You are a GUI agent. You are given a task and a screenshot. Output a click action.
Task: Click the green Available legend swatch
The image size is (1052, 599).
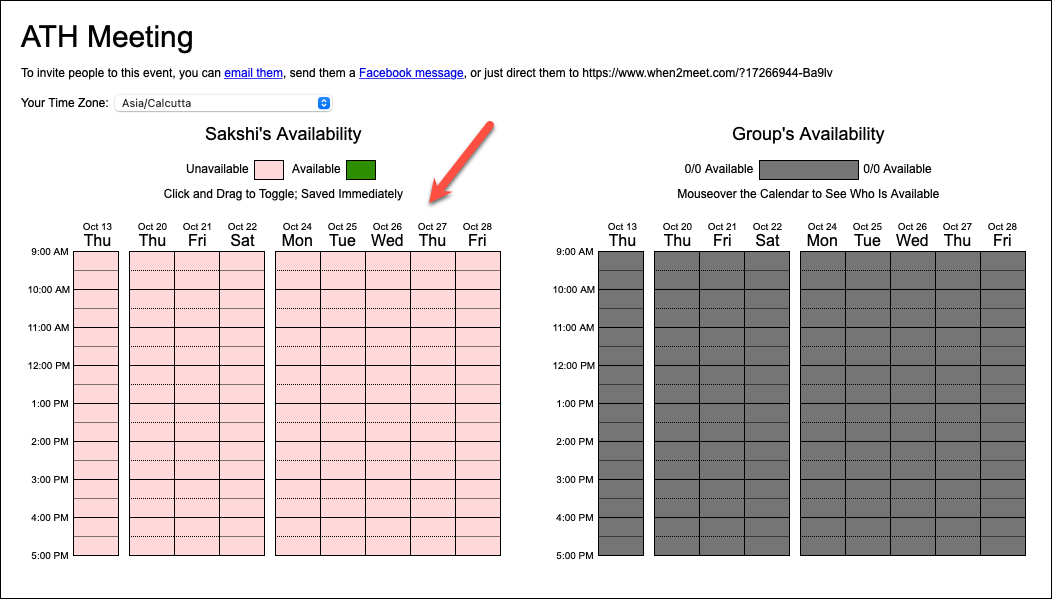pyautogui.click(x=361, y=170)
